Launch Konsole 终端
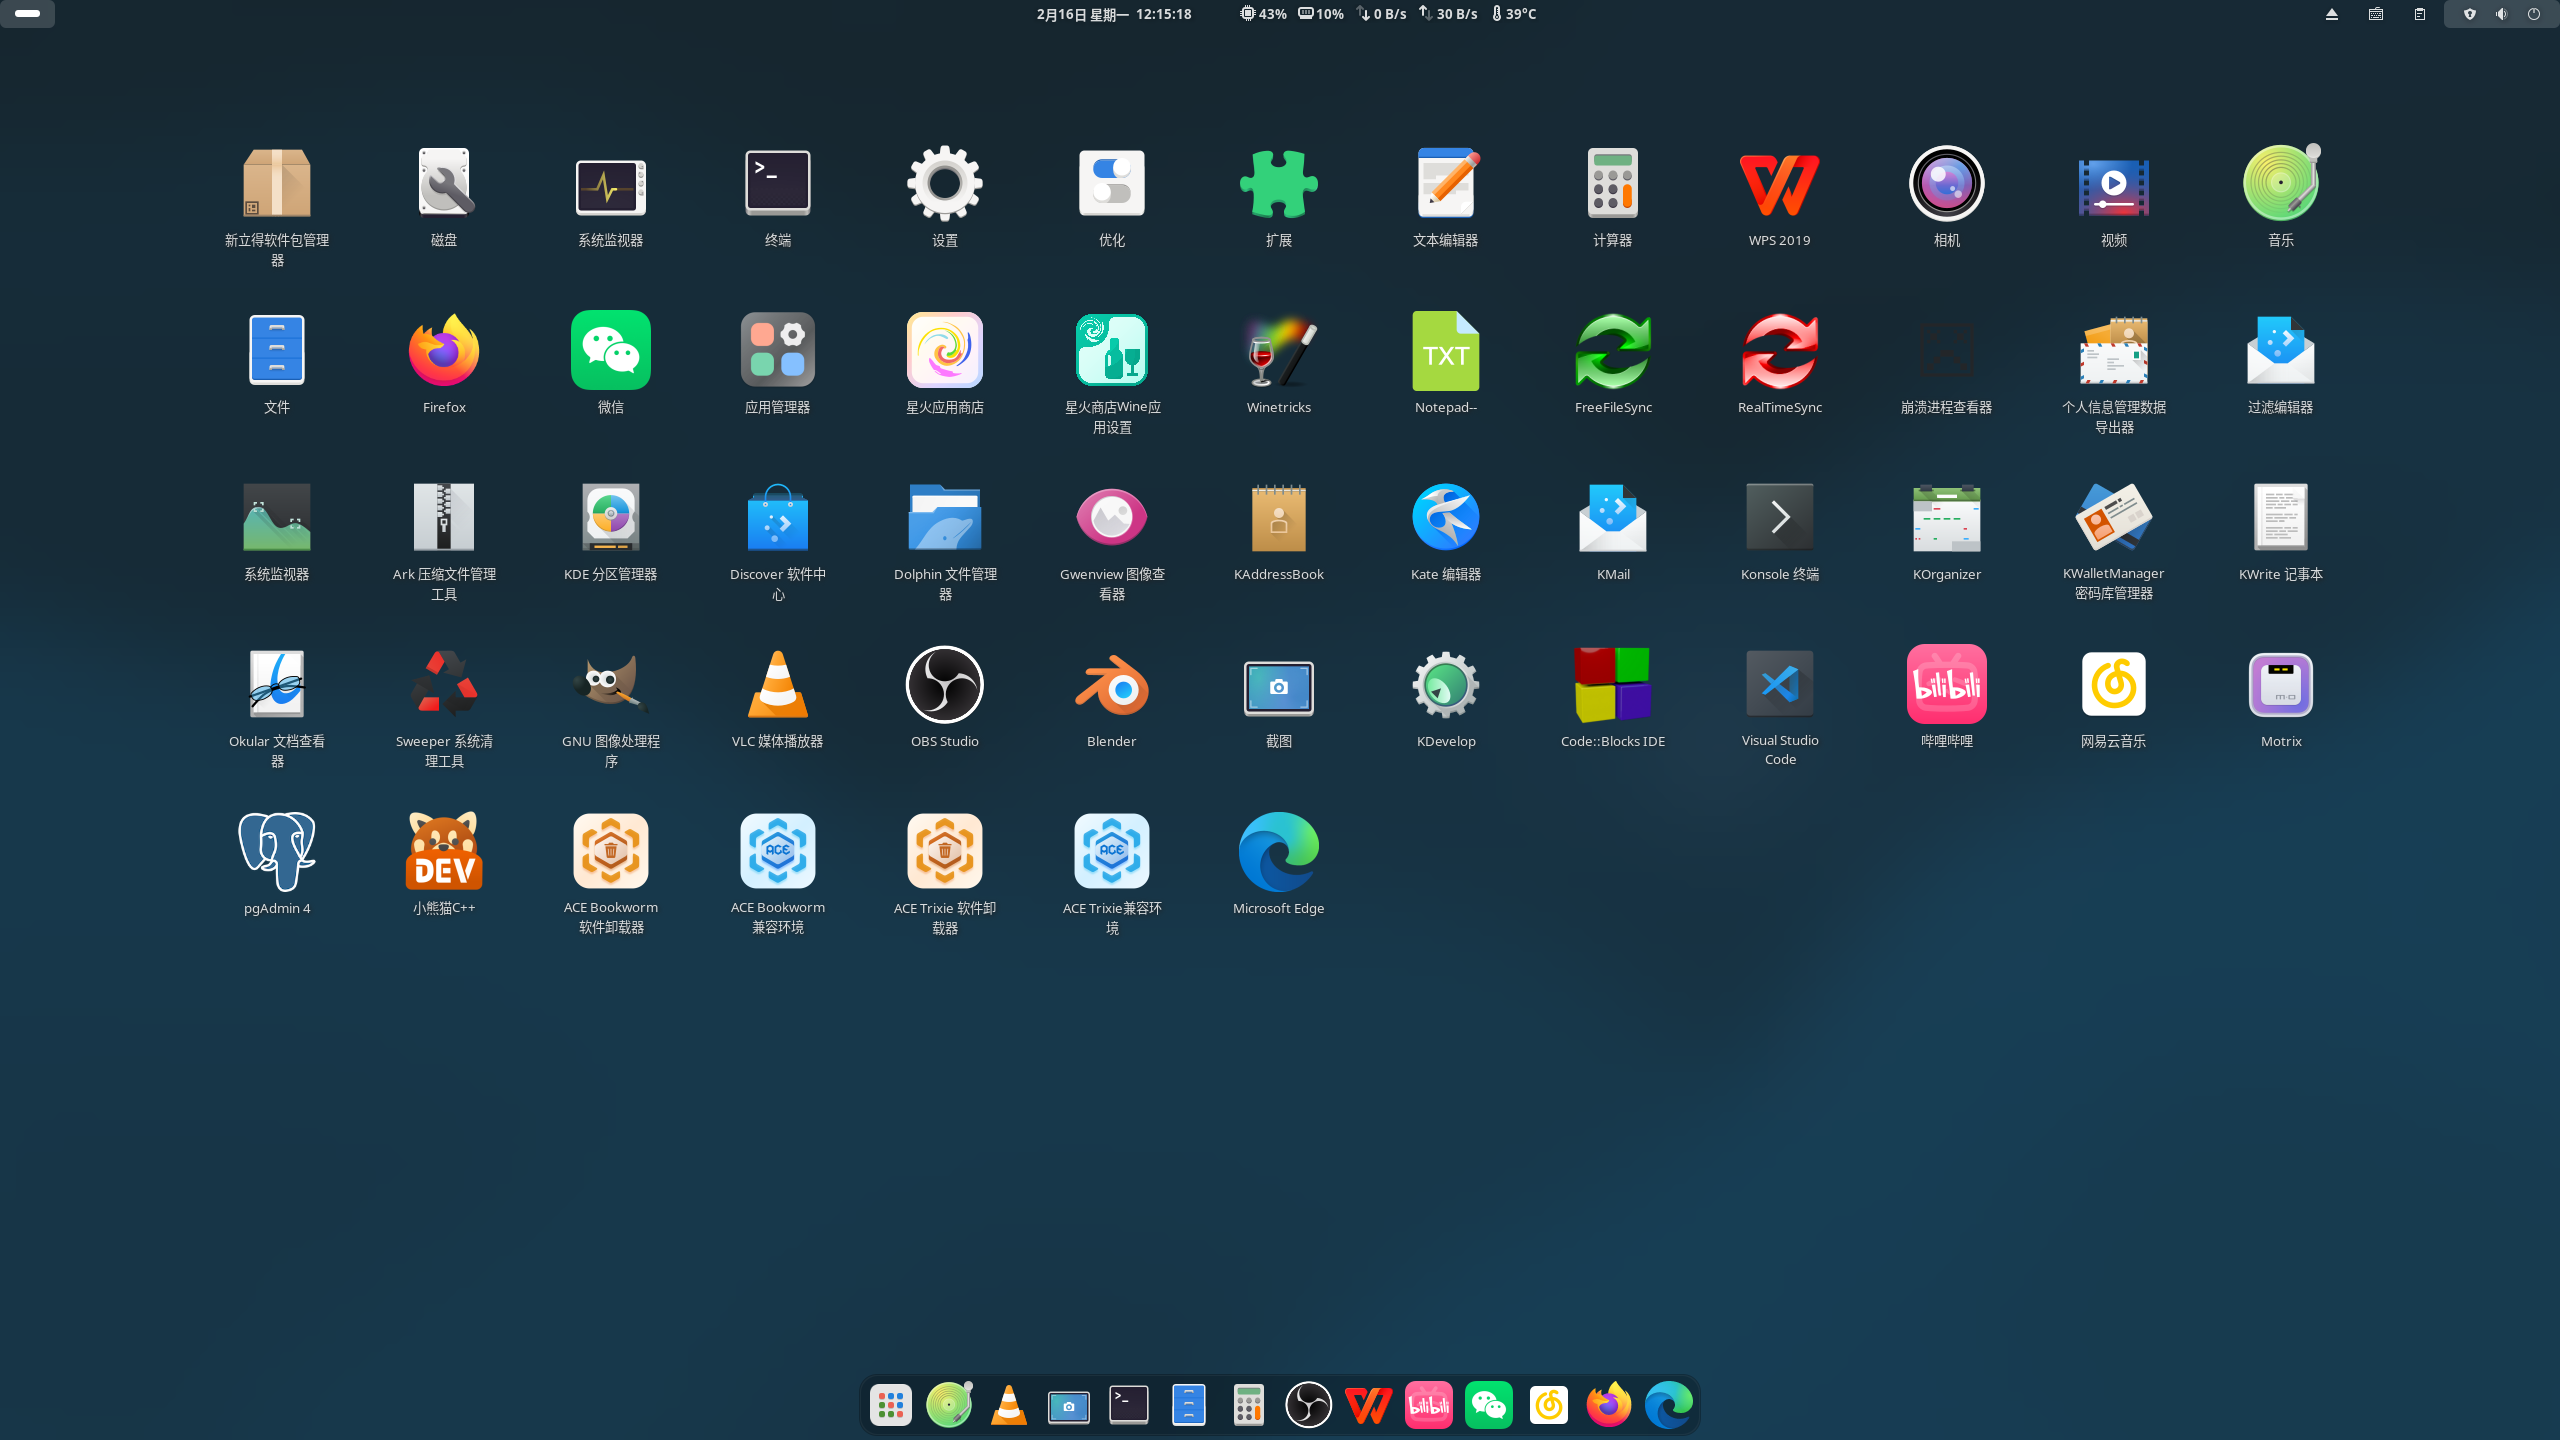 1780,517
